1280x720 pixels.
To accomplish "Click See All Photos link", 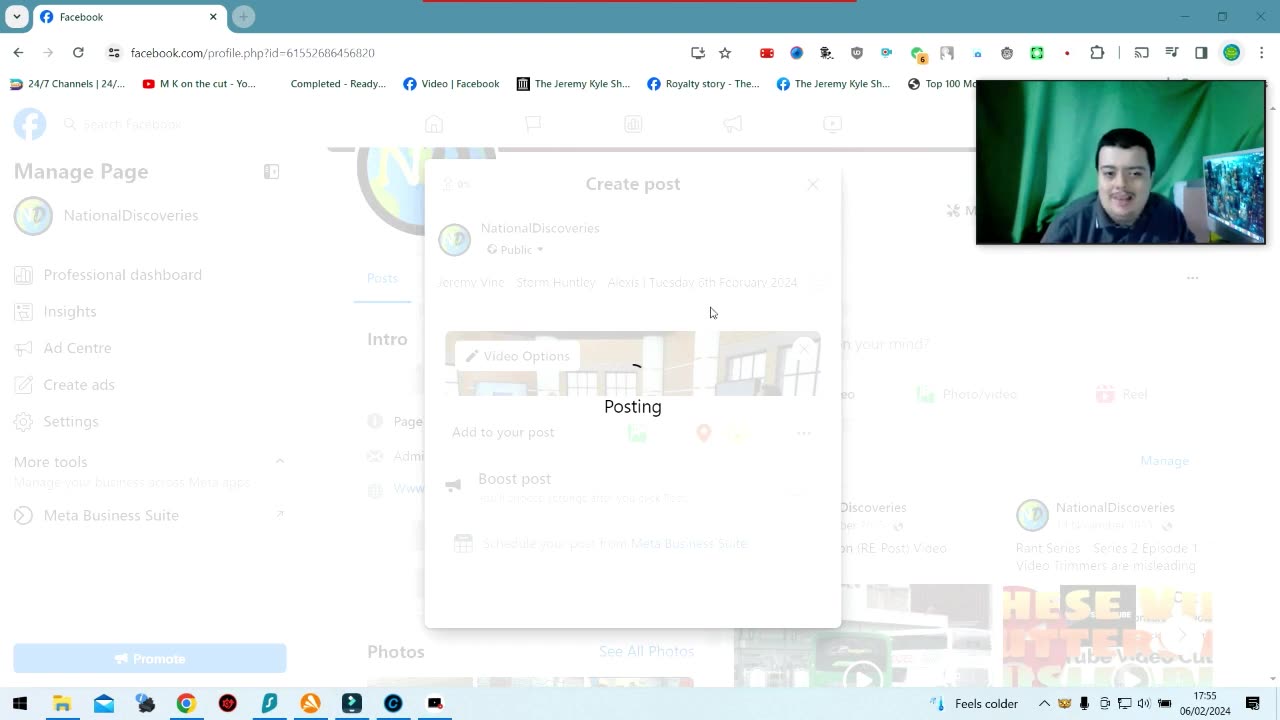I will (646, 652).
